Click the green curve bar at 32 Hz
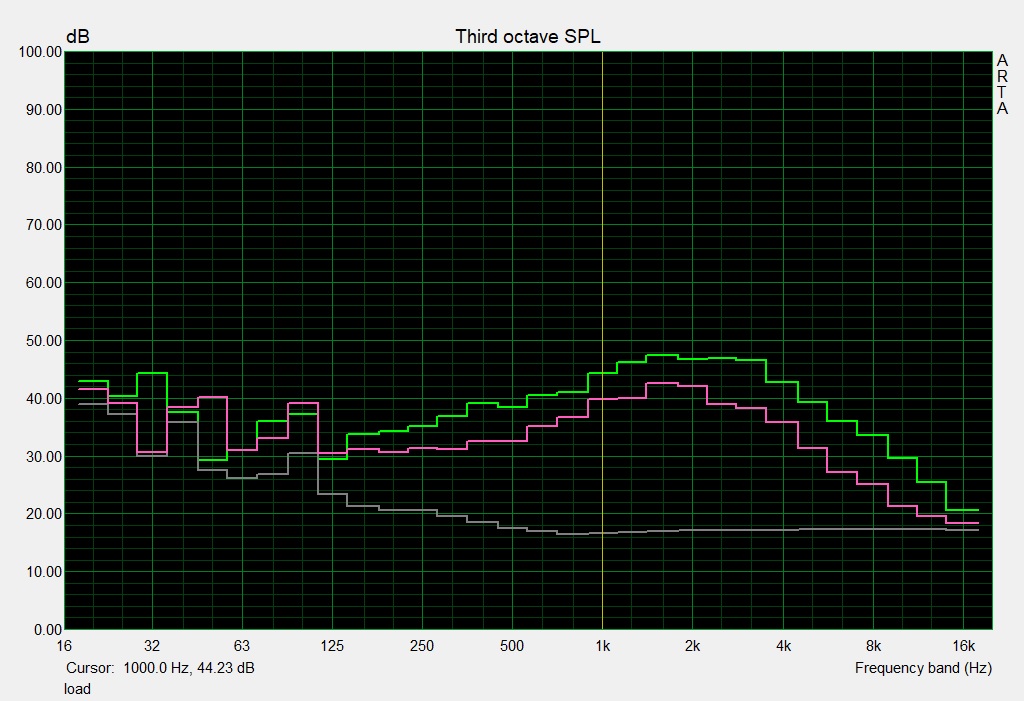This screenshot has height=701, width=1024. [x=152, y=373]
